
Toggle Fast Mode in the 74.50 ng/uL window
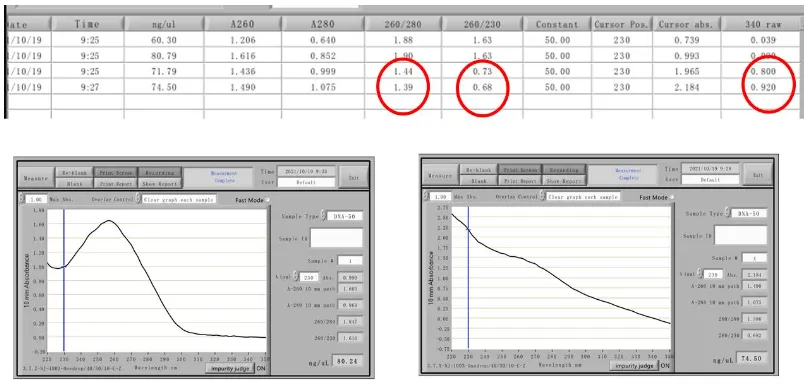pyautogui.click(x=672, y=197)
